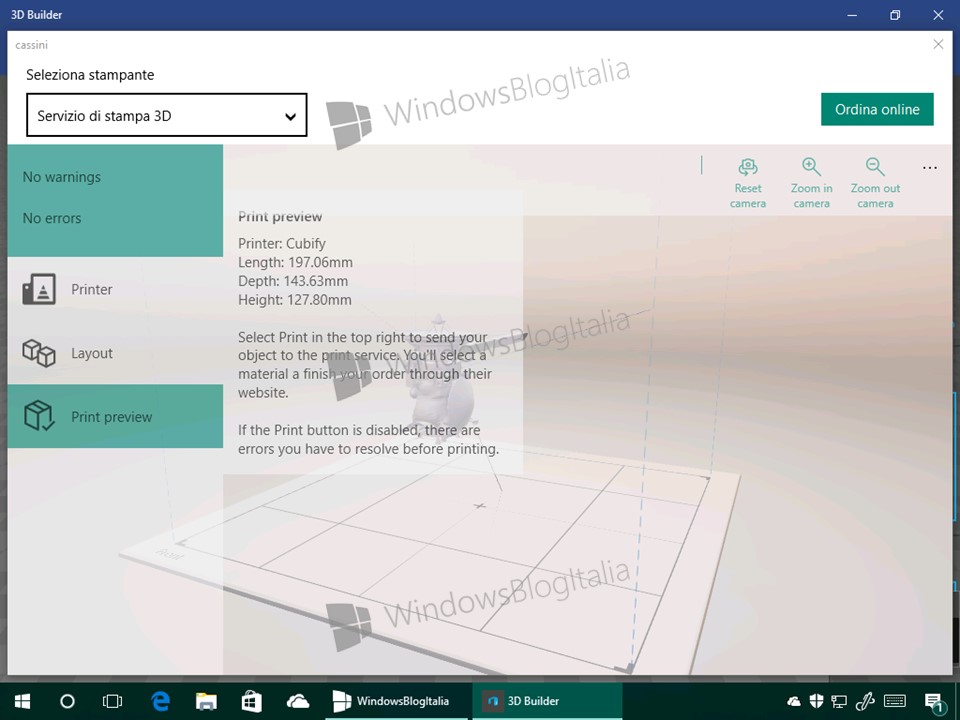The image size is (960, 720).
Task: Click the Length: 197.06mm value
Action: (x=295, y=263)
